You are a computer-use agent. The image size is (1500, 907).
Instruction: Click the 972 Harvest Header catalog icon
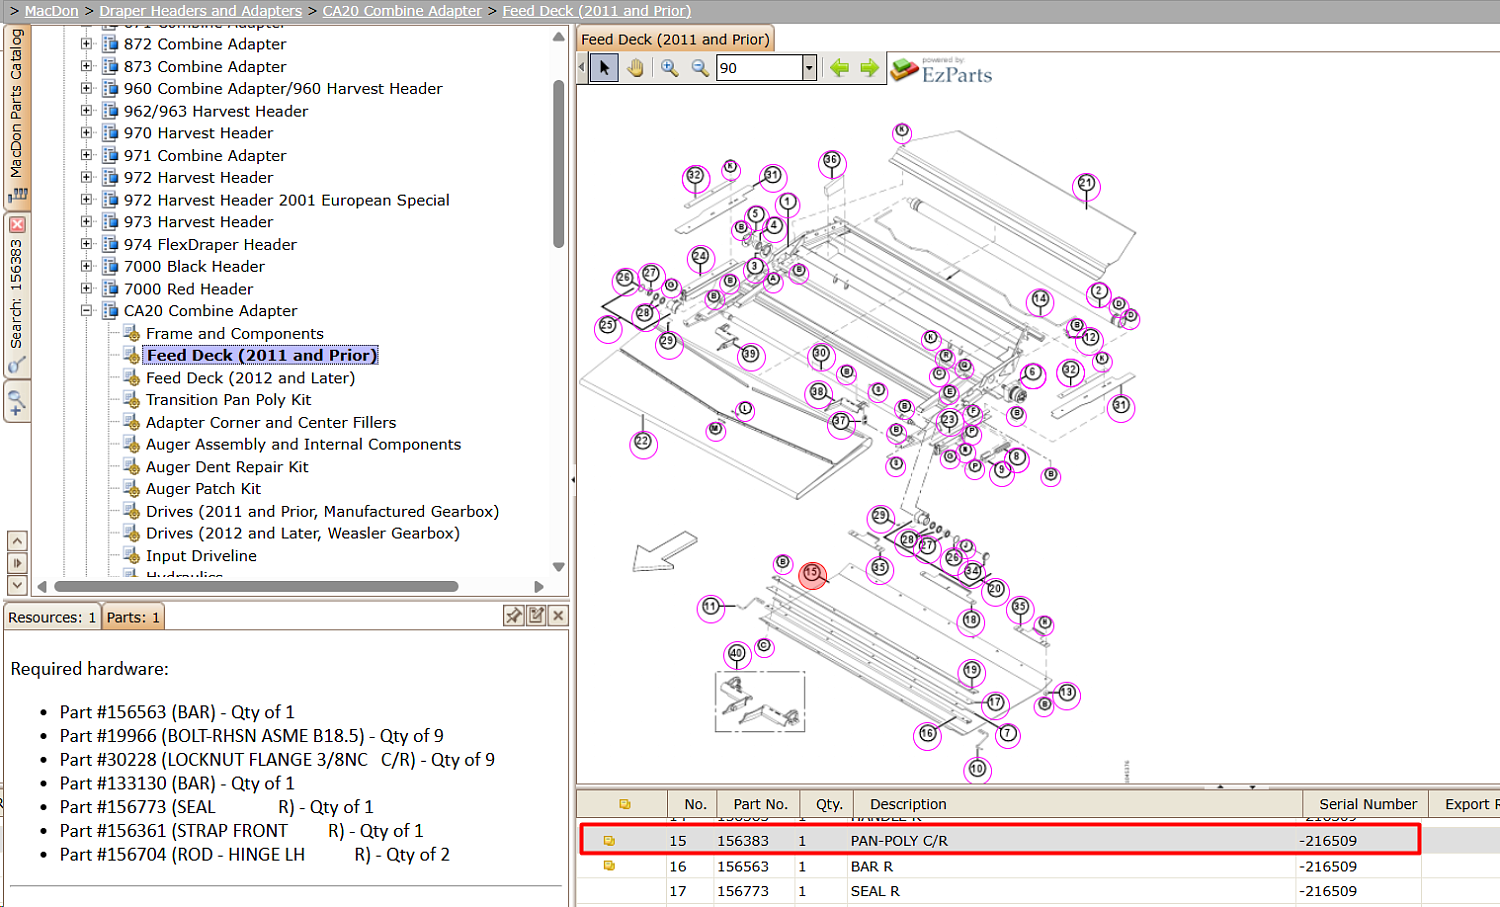tap(110, 177)
